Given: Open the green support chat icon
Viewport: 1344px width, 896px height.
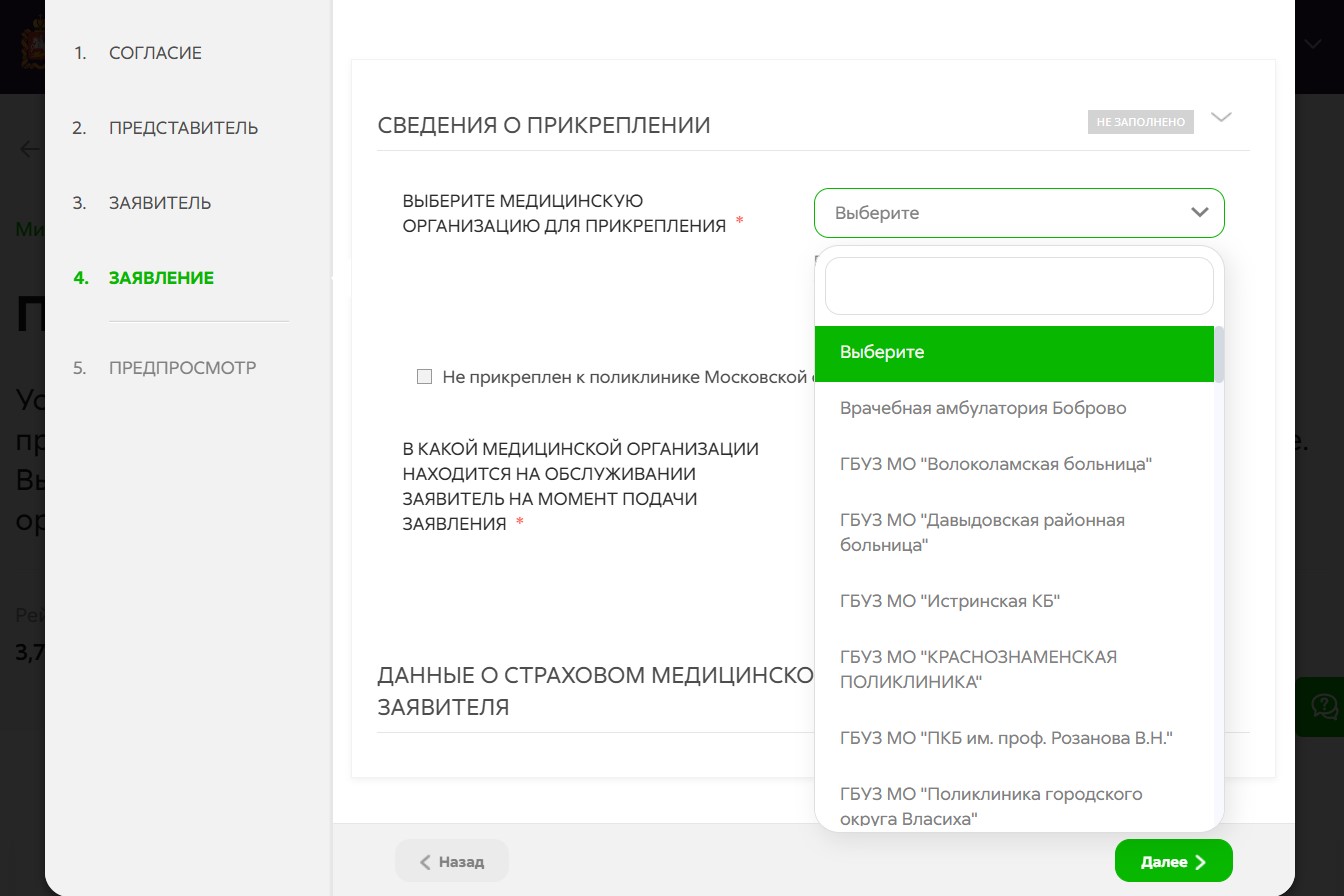Looking at the screenshot, I should tap(1326, 707).
